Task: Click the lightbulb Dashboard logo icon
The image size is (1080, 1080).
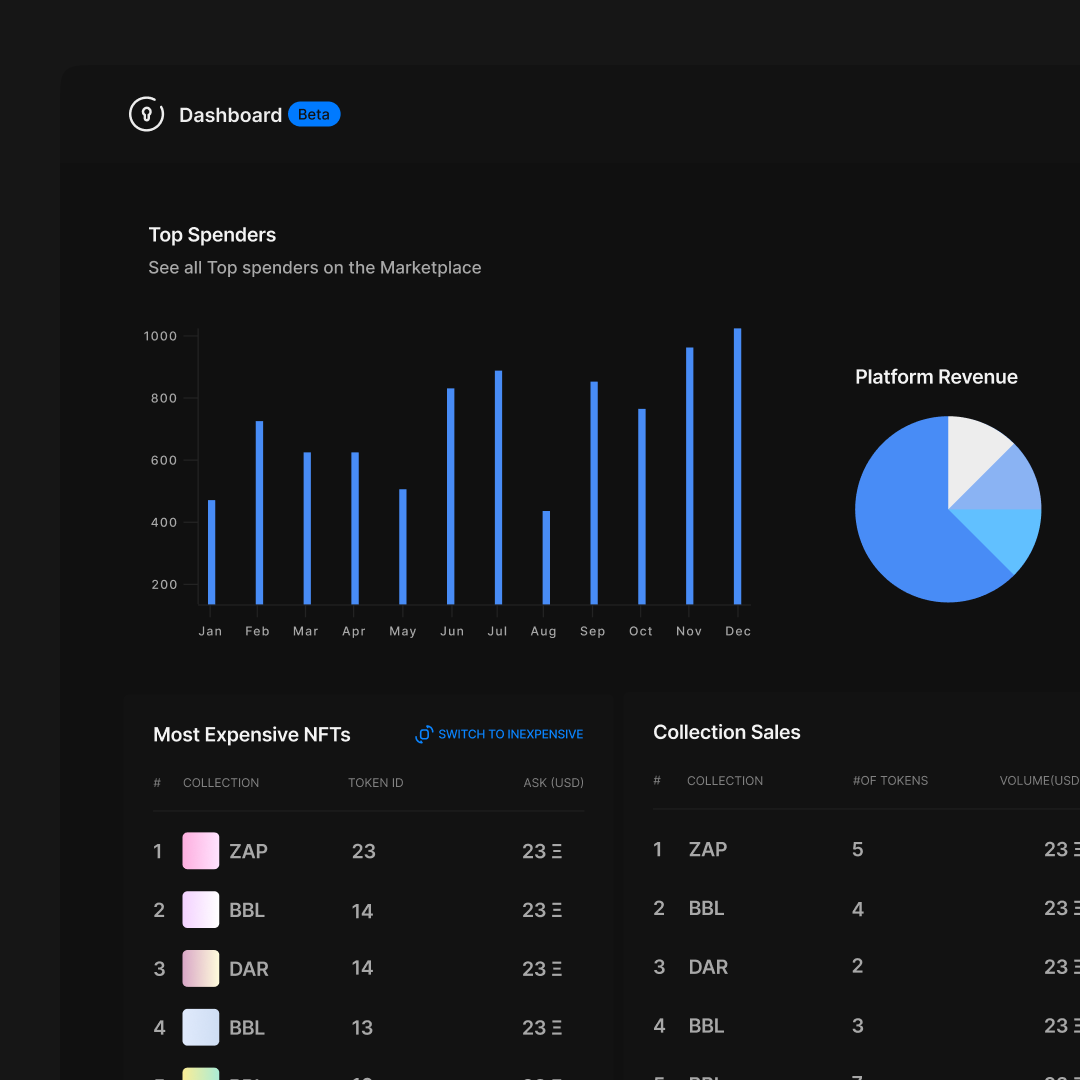Action: (x=146, y=114)
